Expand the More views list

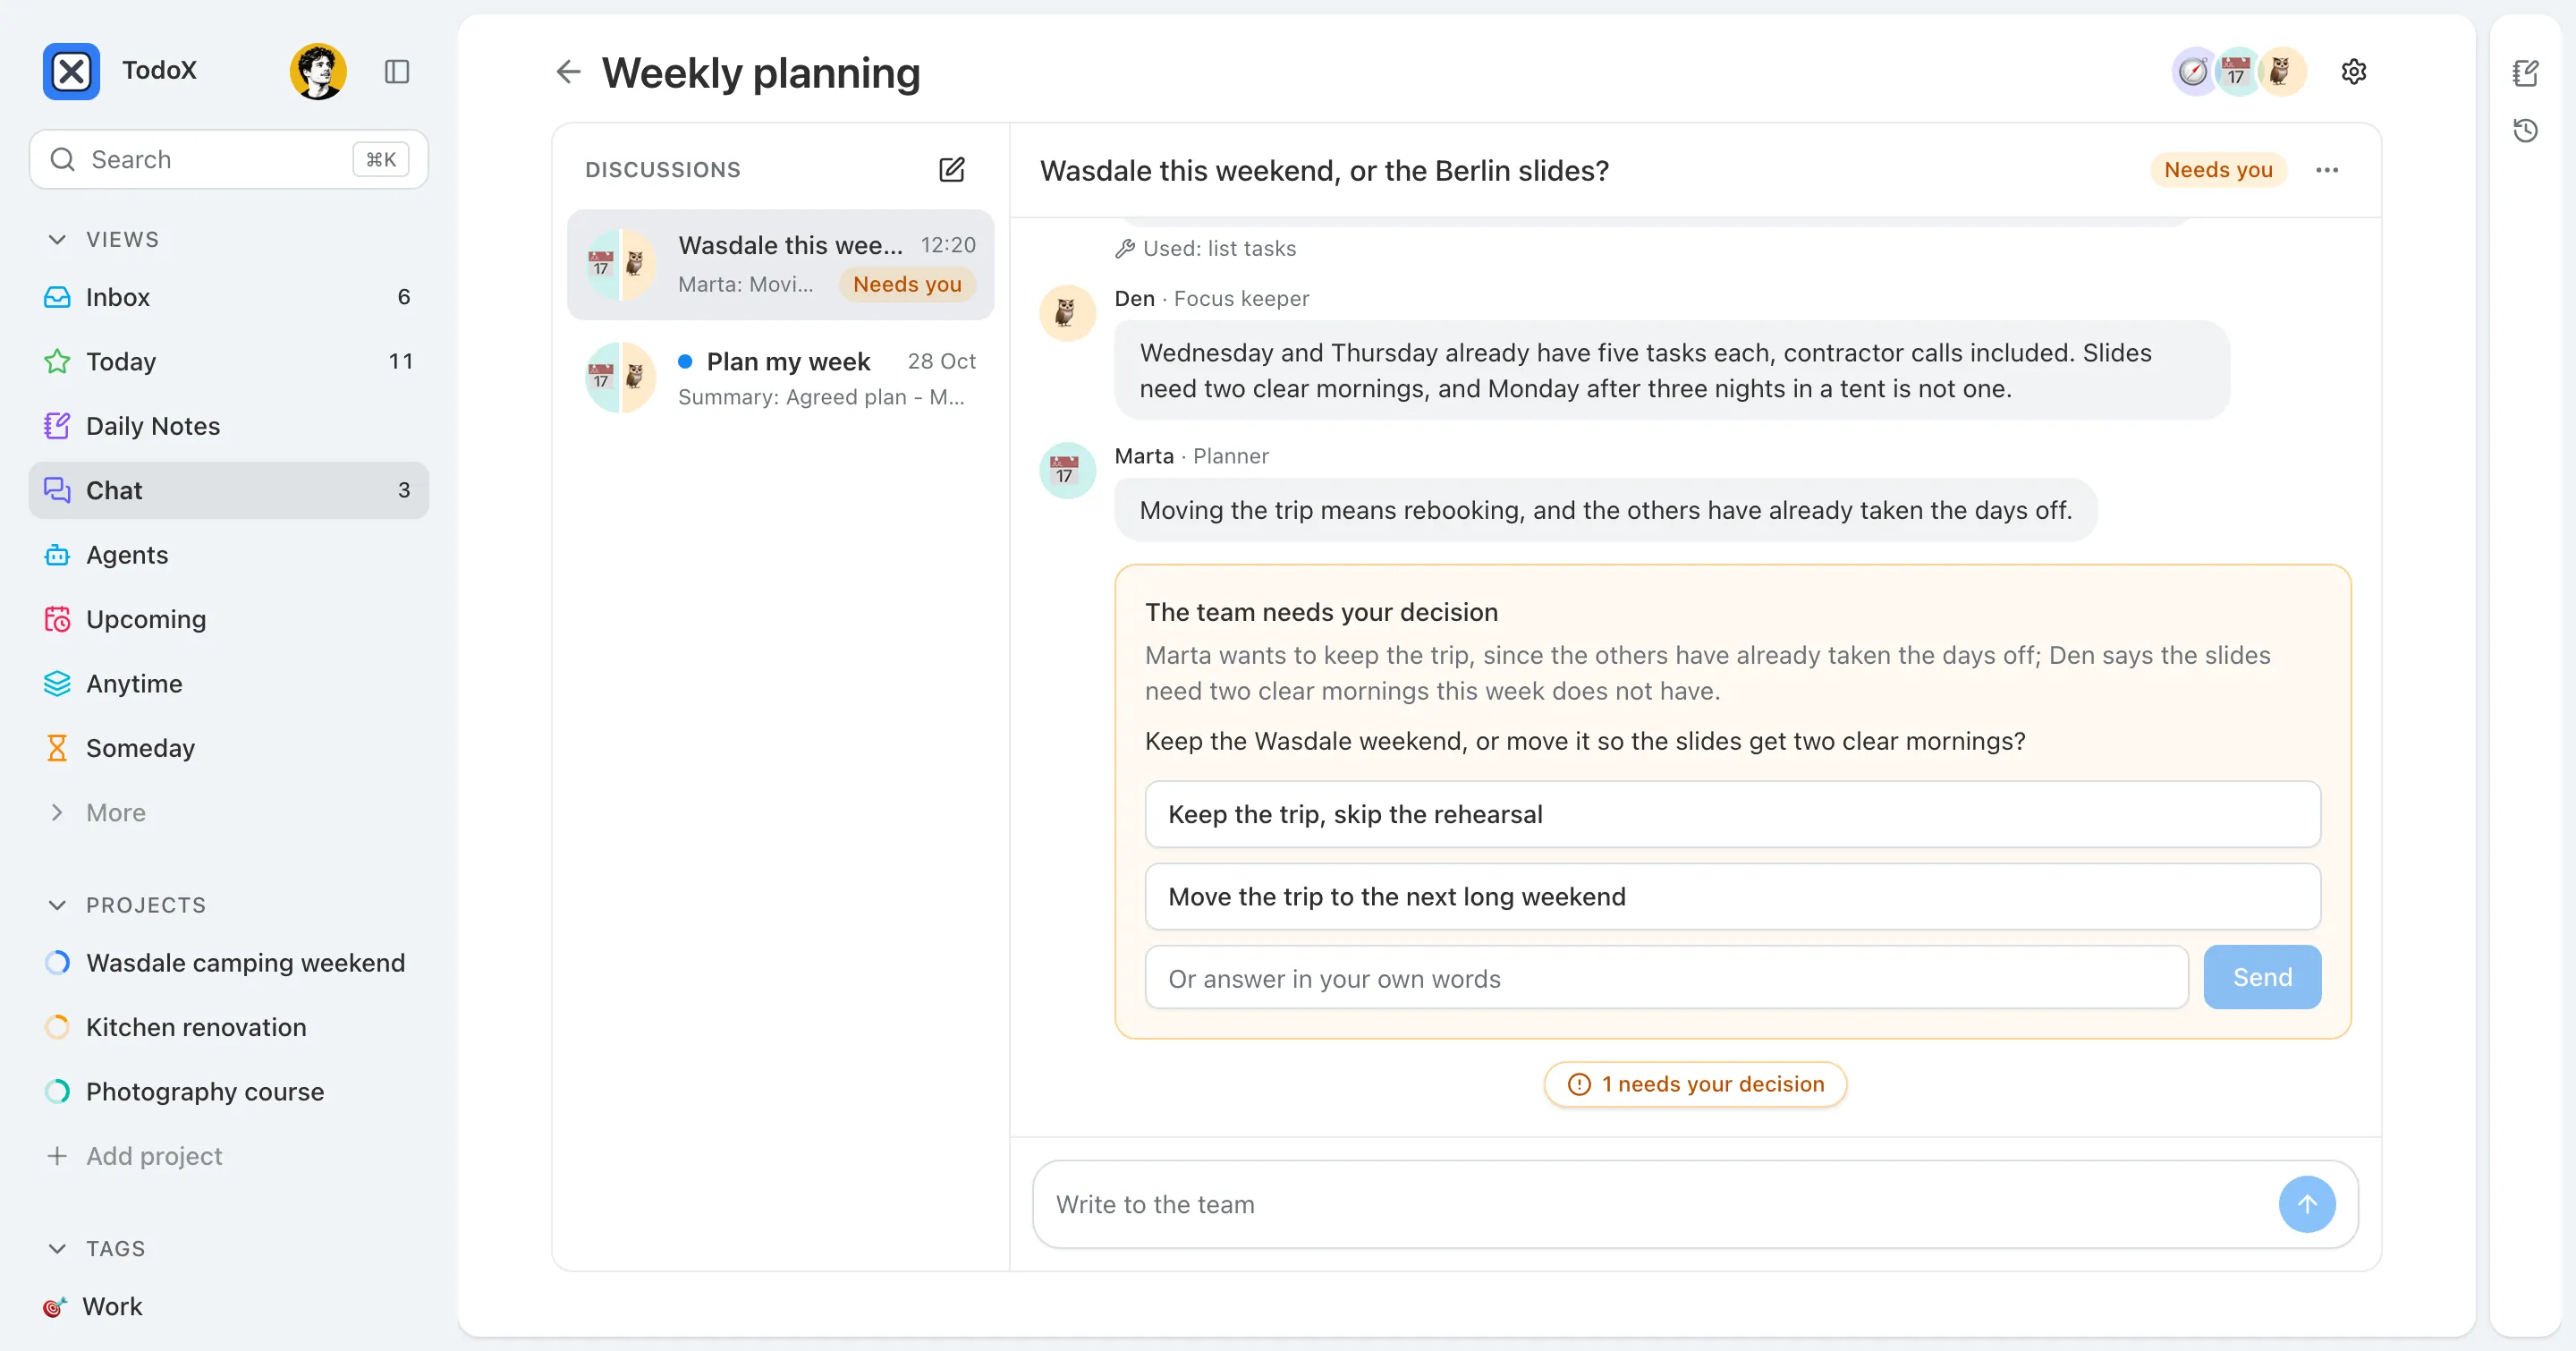229,813
